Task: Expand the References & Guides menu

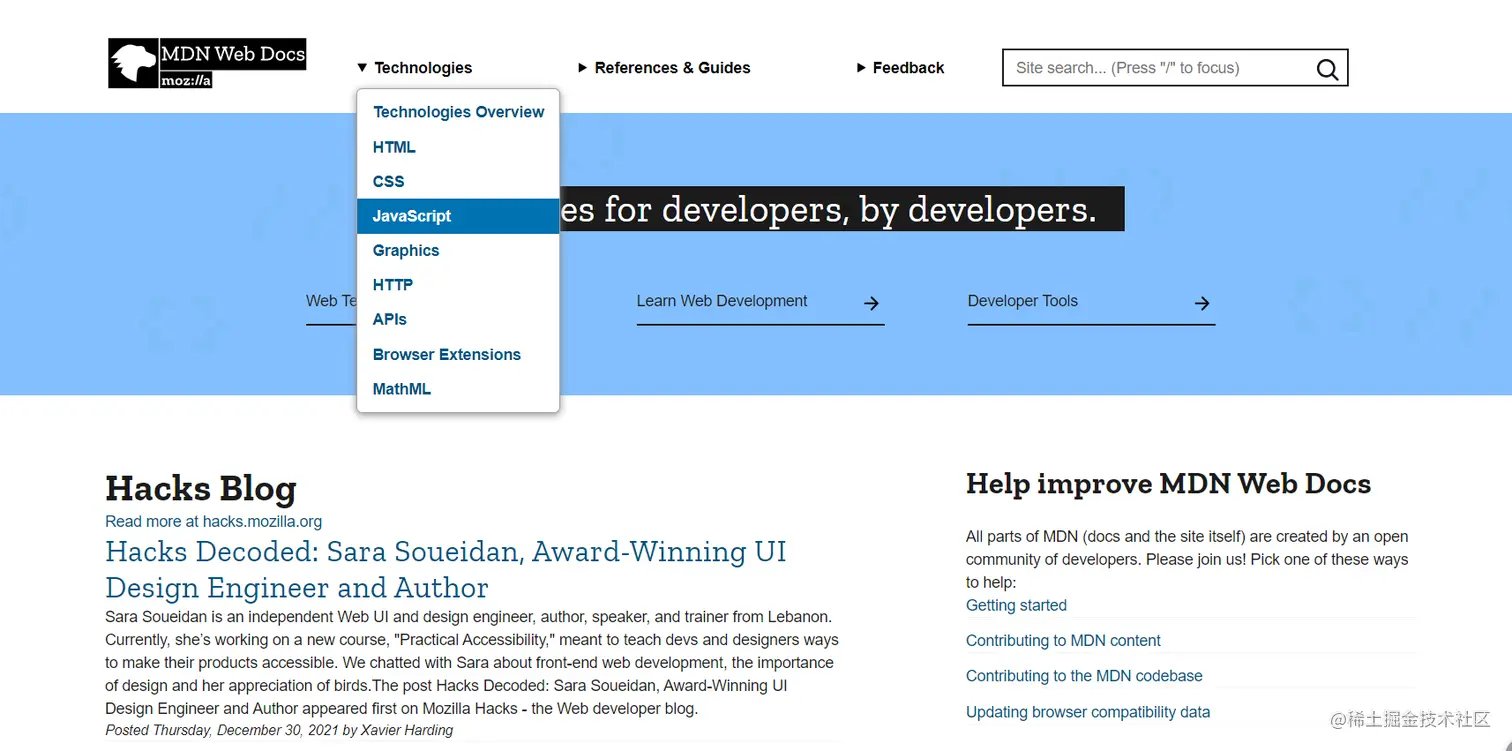Action: click(x=664, y=68)
